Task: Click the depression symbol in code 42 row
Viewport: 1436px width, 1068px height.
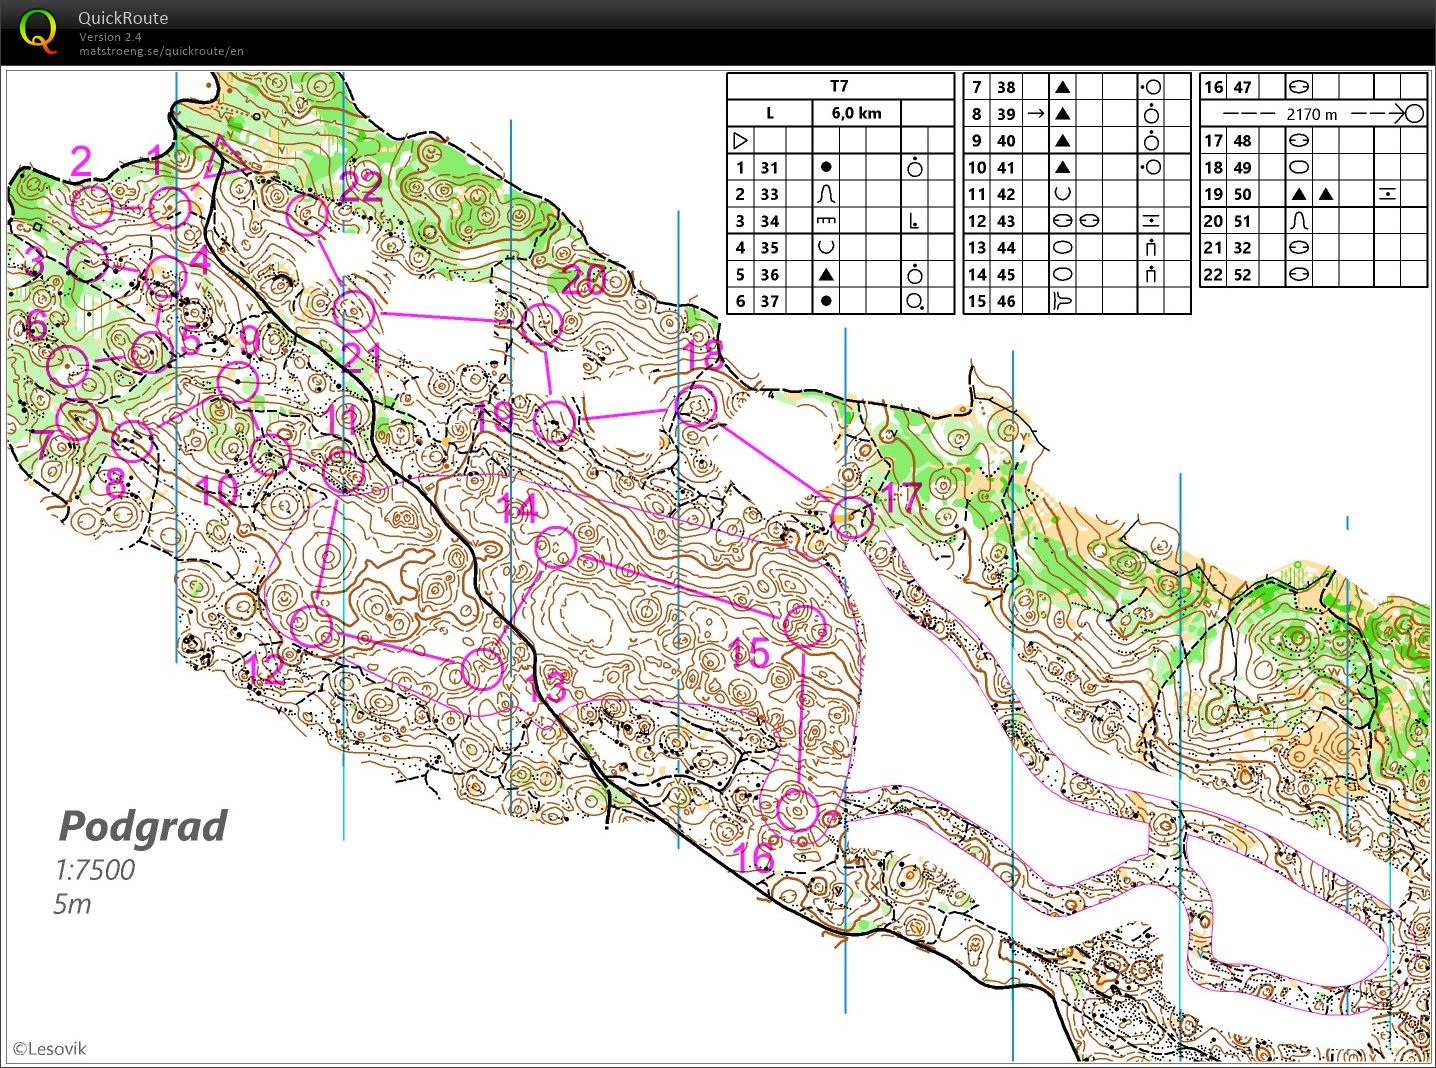Action: (1063, 194)
